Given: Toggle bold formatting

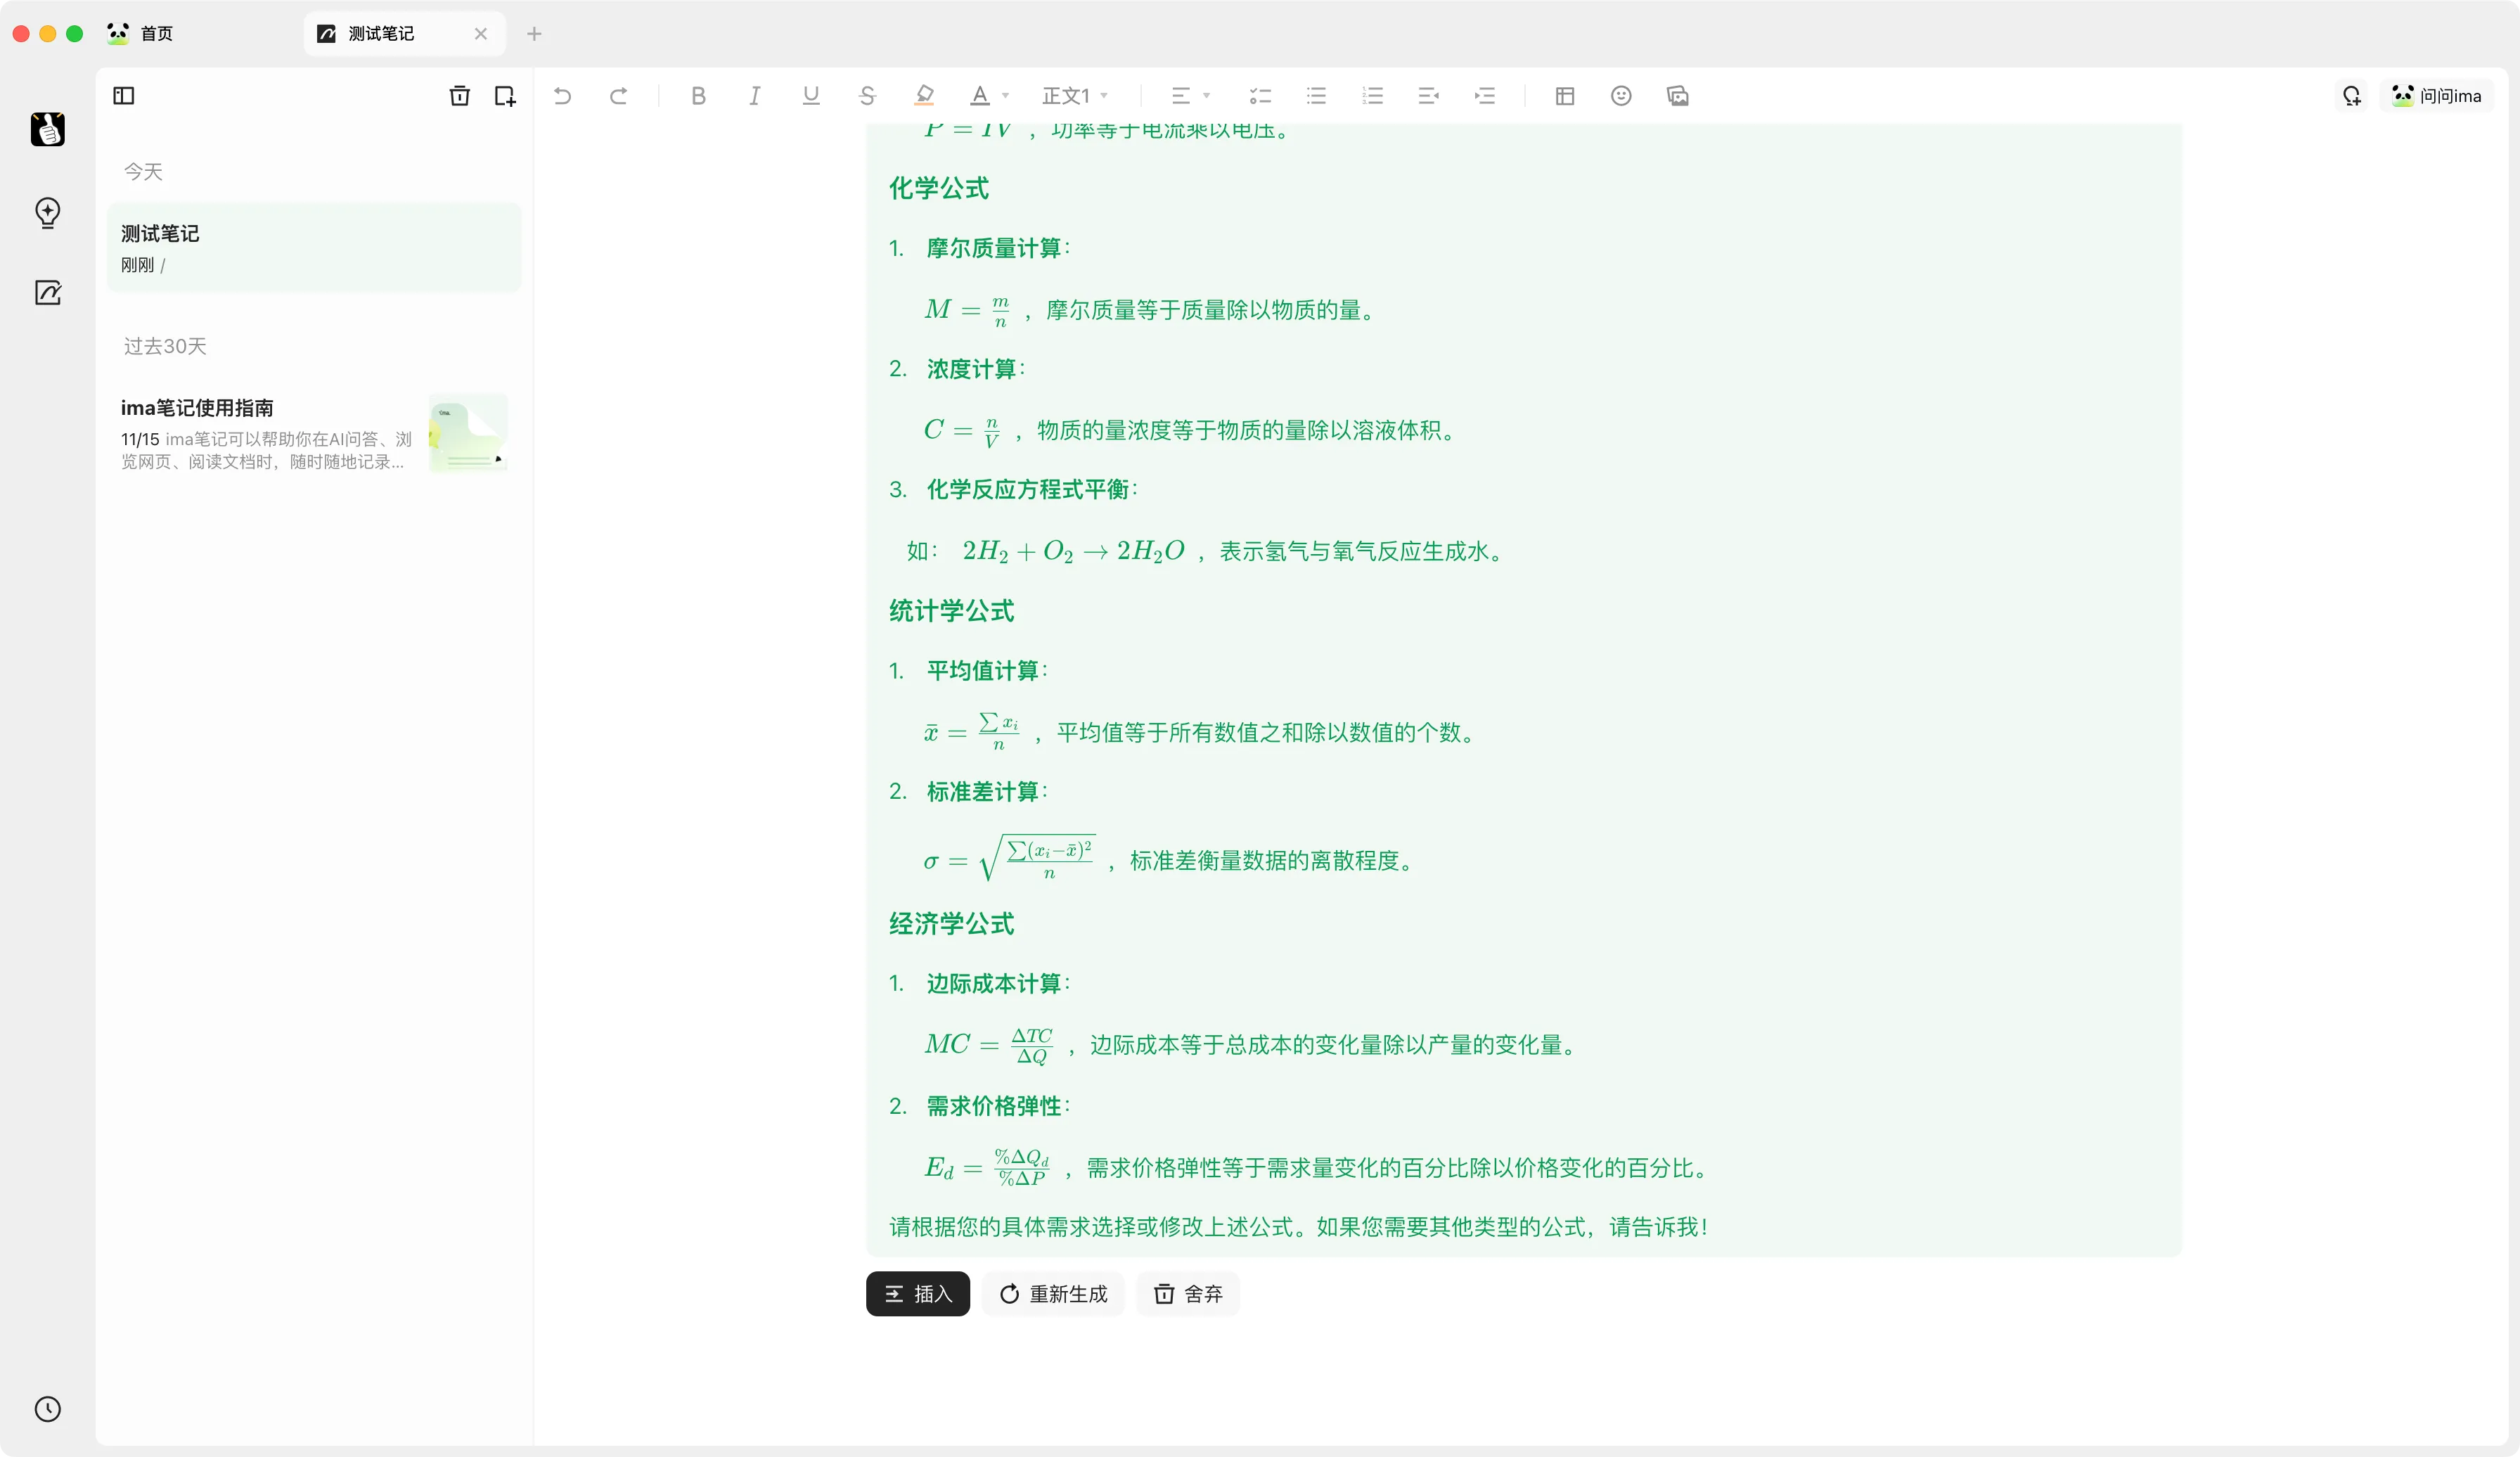Looking at the screenshot, I should coord(698,96).
